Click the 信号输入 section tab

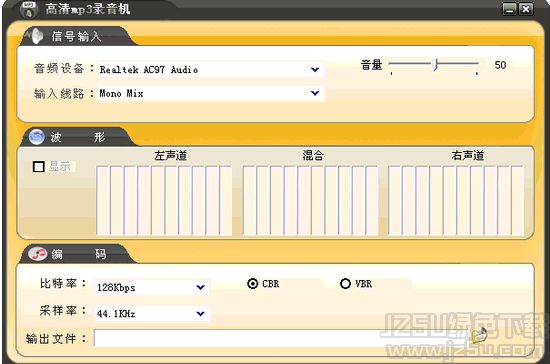[x=75, y=36]
